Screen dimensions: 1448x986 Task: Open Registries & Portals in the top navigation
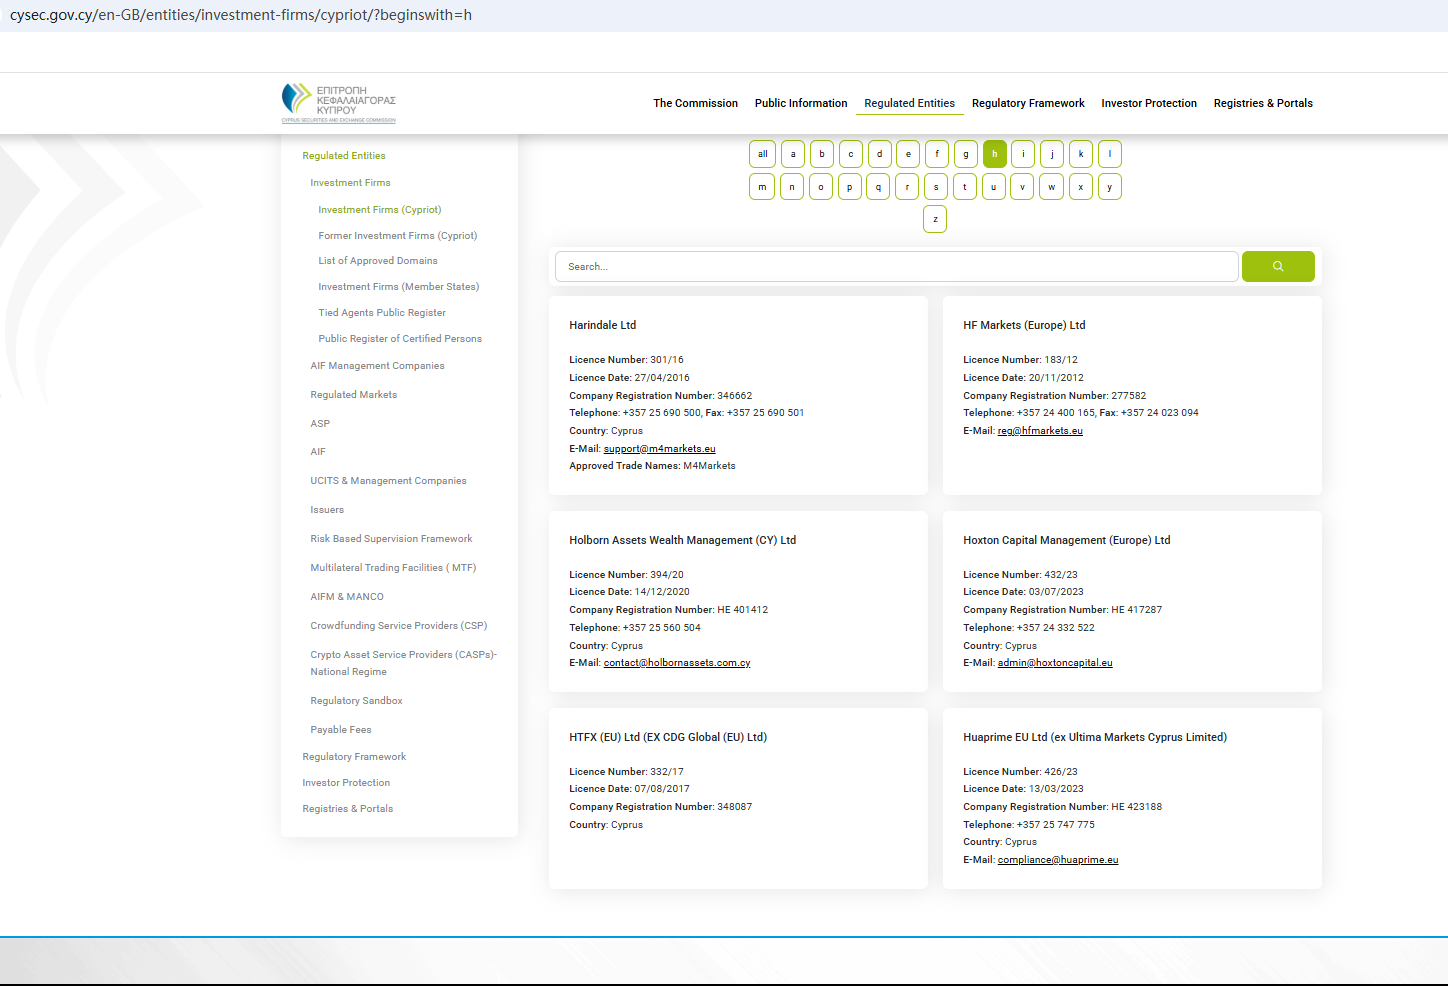pos(1262,103)
